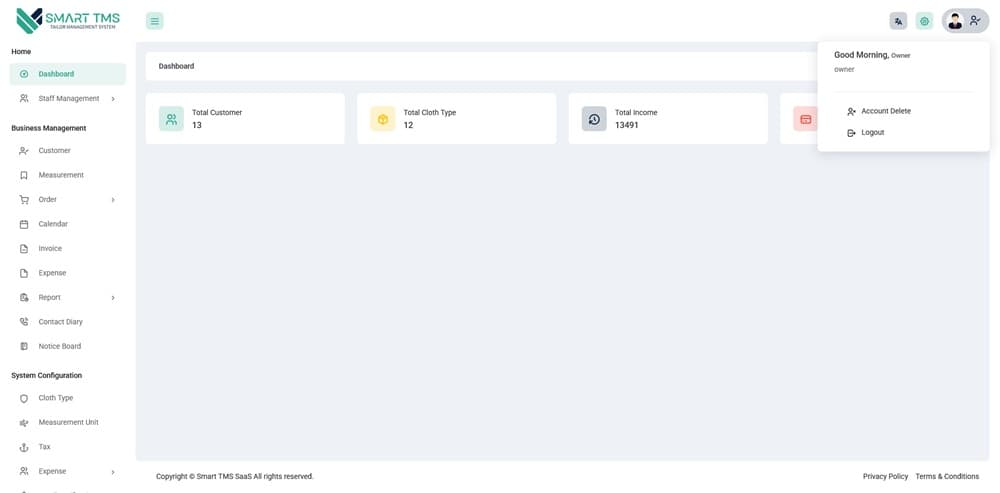Click the Total Income history icon
The height and width of the screenshot is (493, 1000).
point(594,119)
